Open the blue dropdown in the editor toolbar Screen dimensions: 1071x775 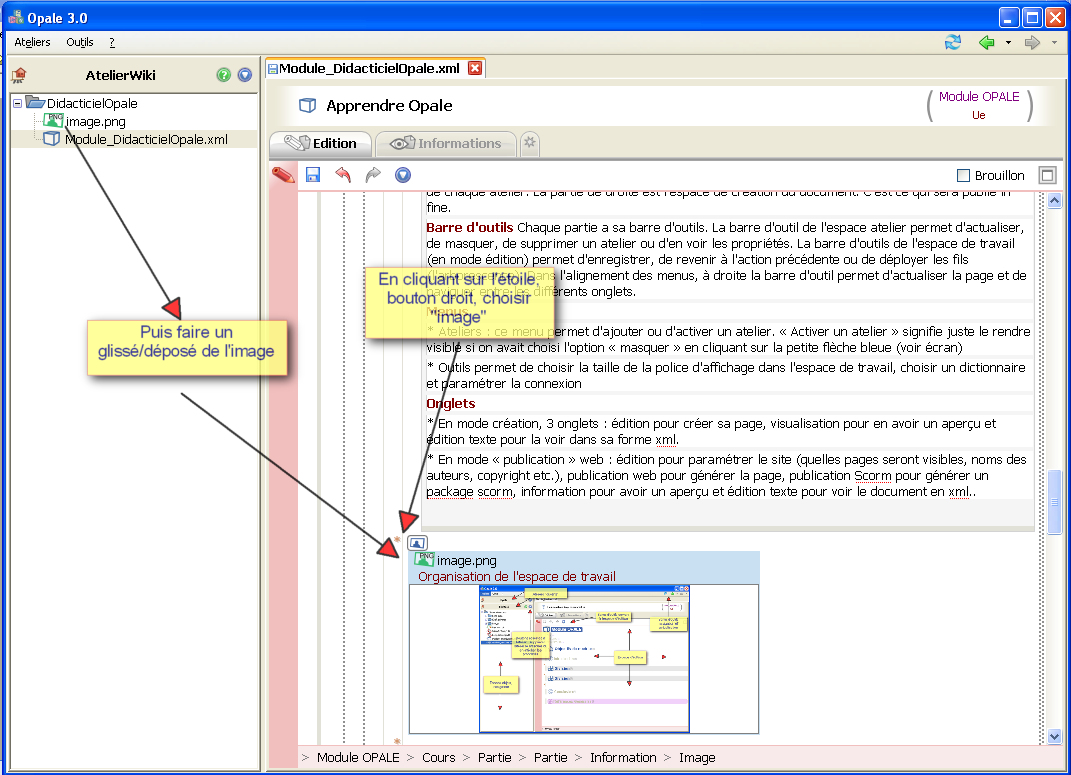[403, 175]
